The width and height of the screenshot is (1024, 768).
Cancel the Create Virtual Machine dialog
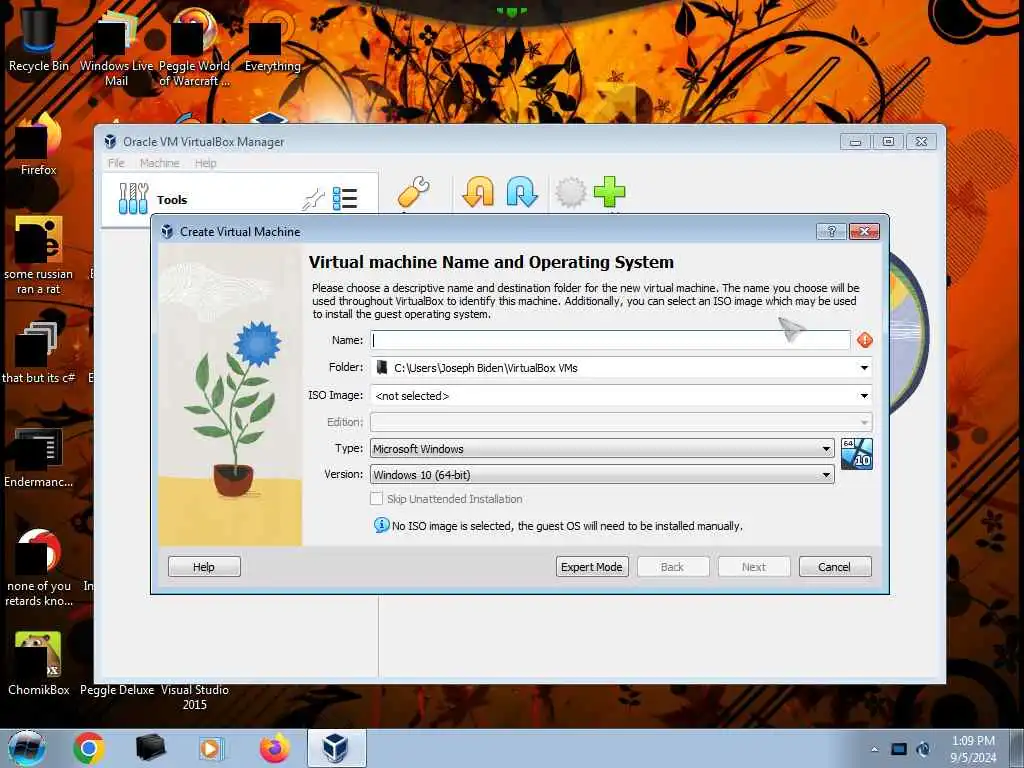pos(835,567)
